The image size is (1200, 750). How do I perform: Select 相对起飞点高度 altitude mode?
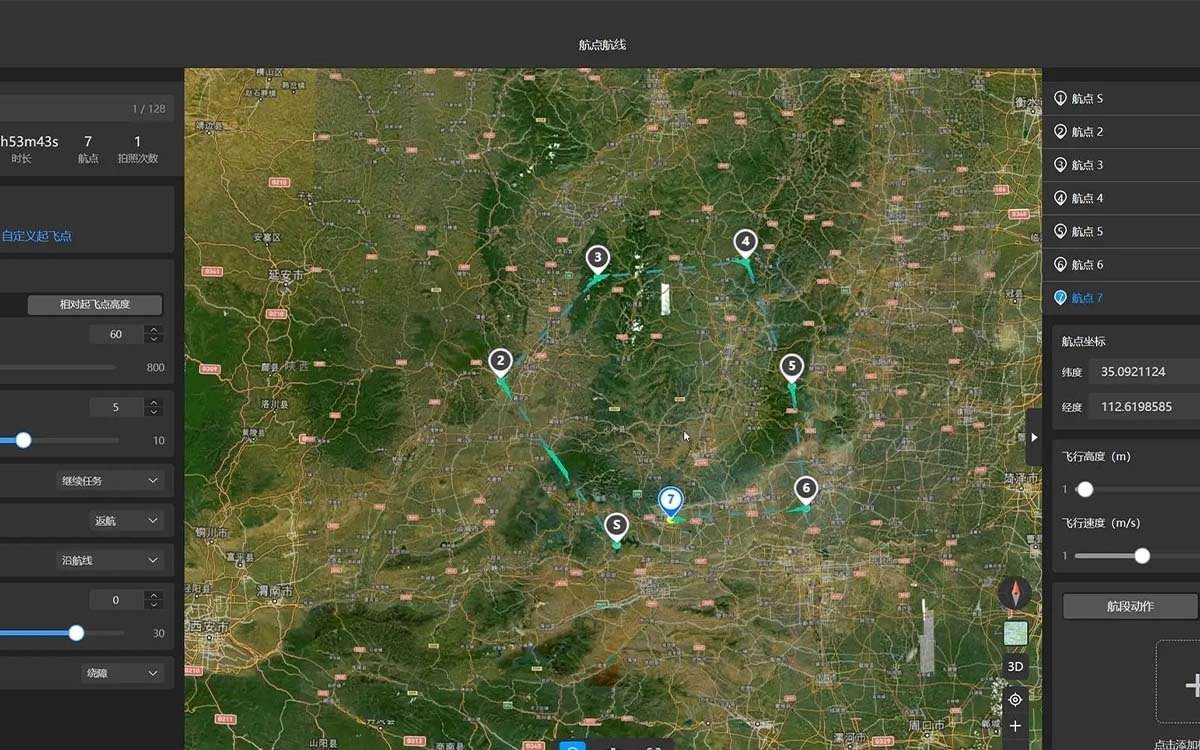click(95, 304)
